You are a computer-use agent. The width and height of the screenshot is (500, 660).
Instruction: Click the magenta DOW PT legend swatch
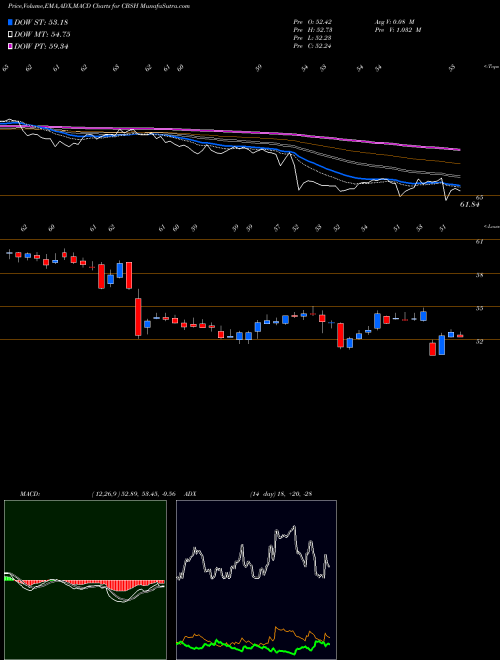point(10,46)
